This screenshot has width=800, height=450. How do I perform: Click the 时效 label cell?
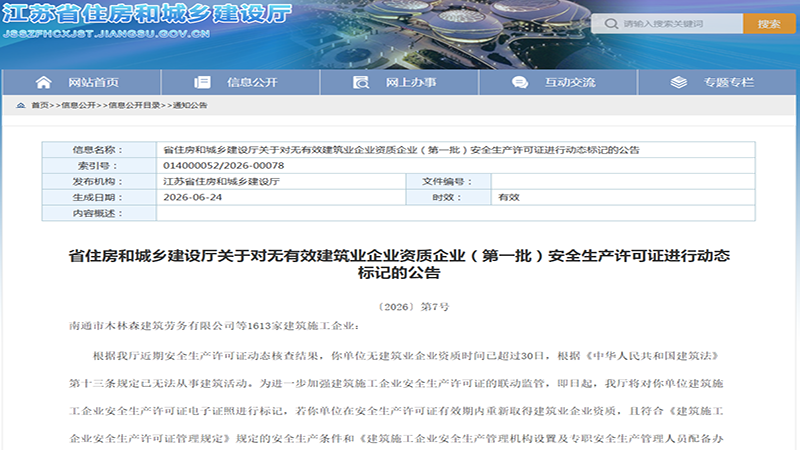(448, 197)
